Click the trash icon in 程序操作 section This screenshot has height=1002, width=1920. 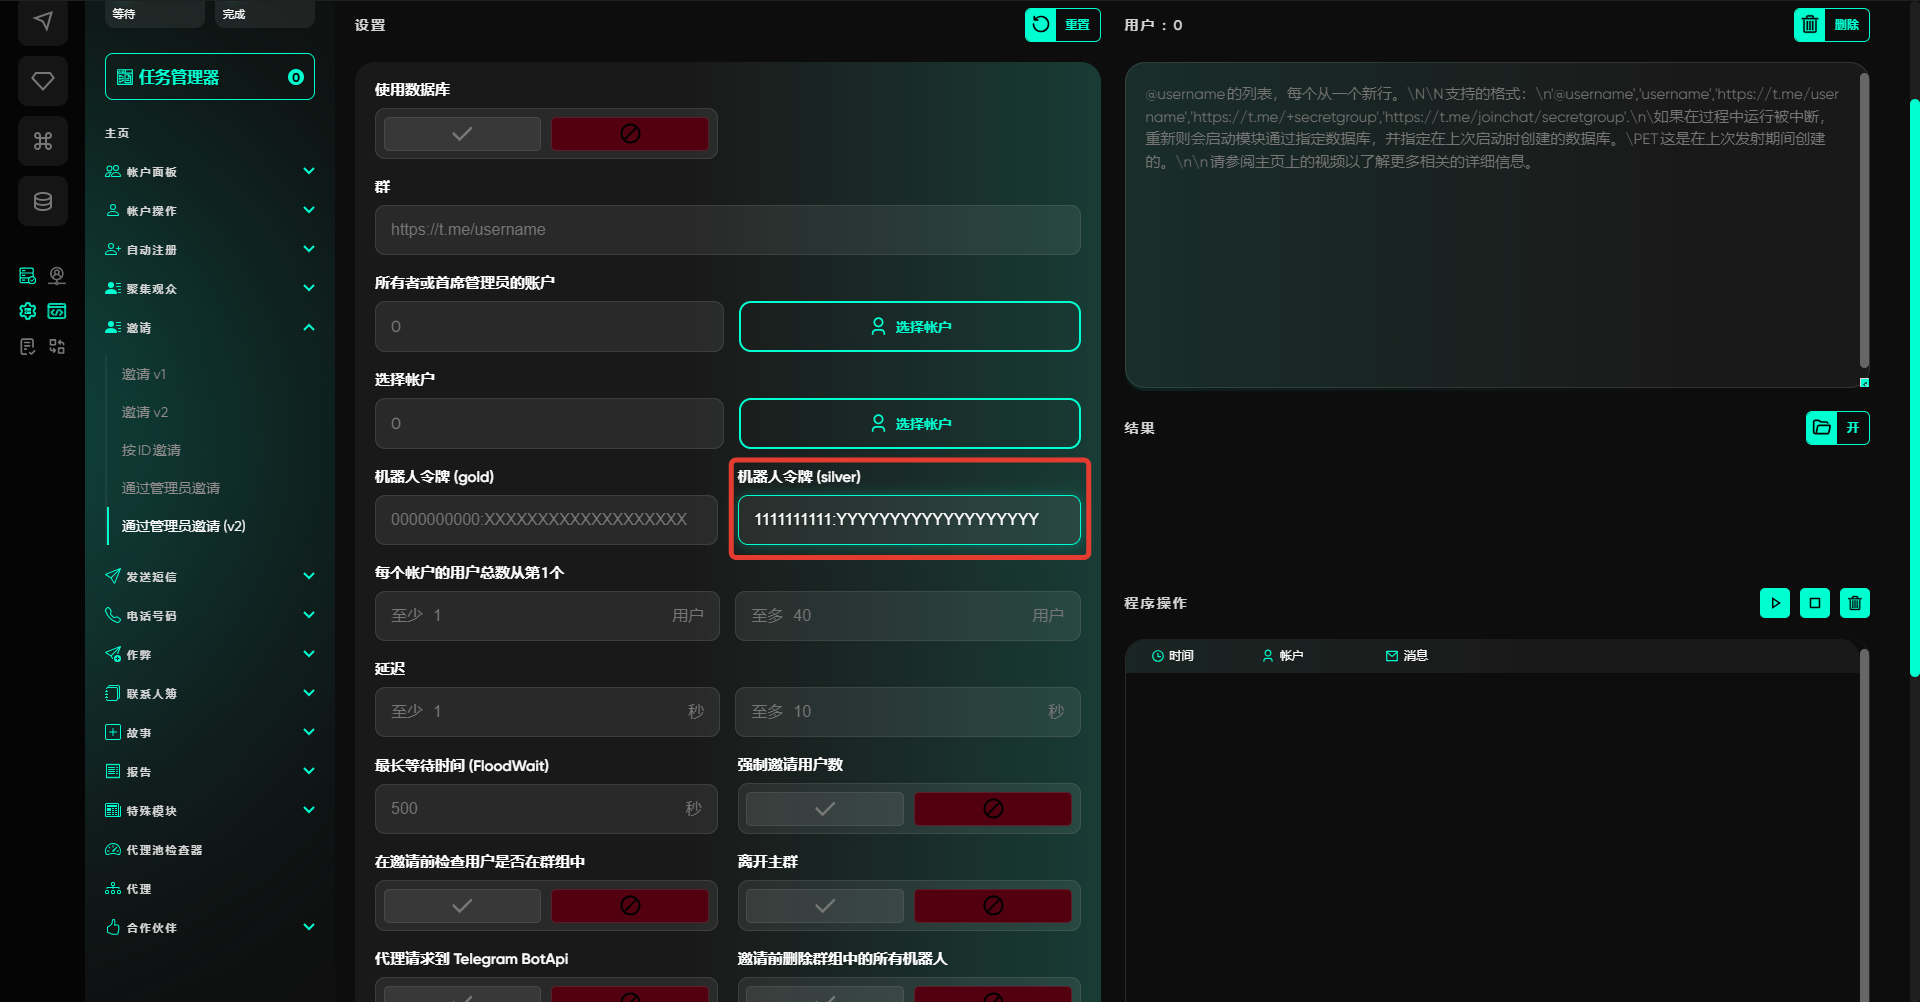(x=1854, y=603)
